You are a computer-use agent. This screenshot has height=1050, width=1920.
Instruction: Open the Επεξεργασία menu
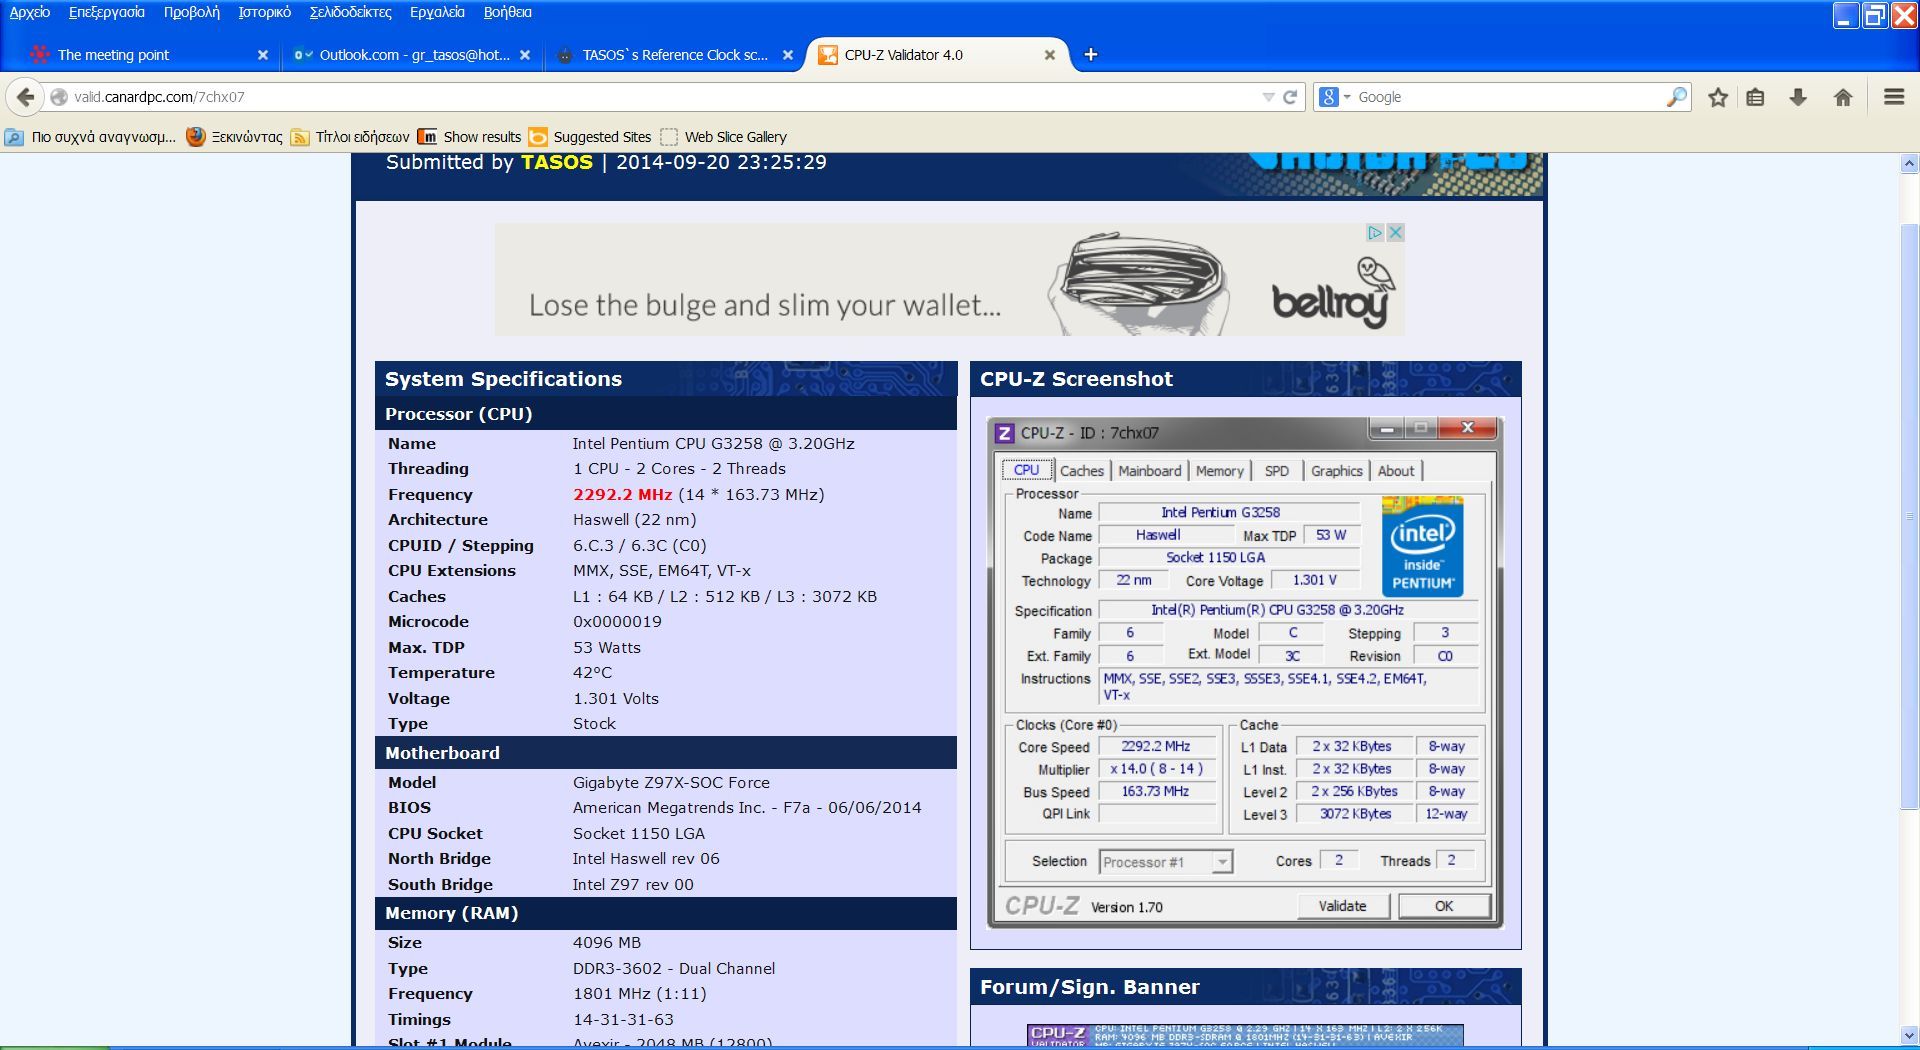(x=107, y=12)
